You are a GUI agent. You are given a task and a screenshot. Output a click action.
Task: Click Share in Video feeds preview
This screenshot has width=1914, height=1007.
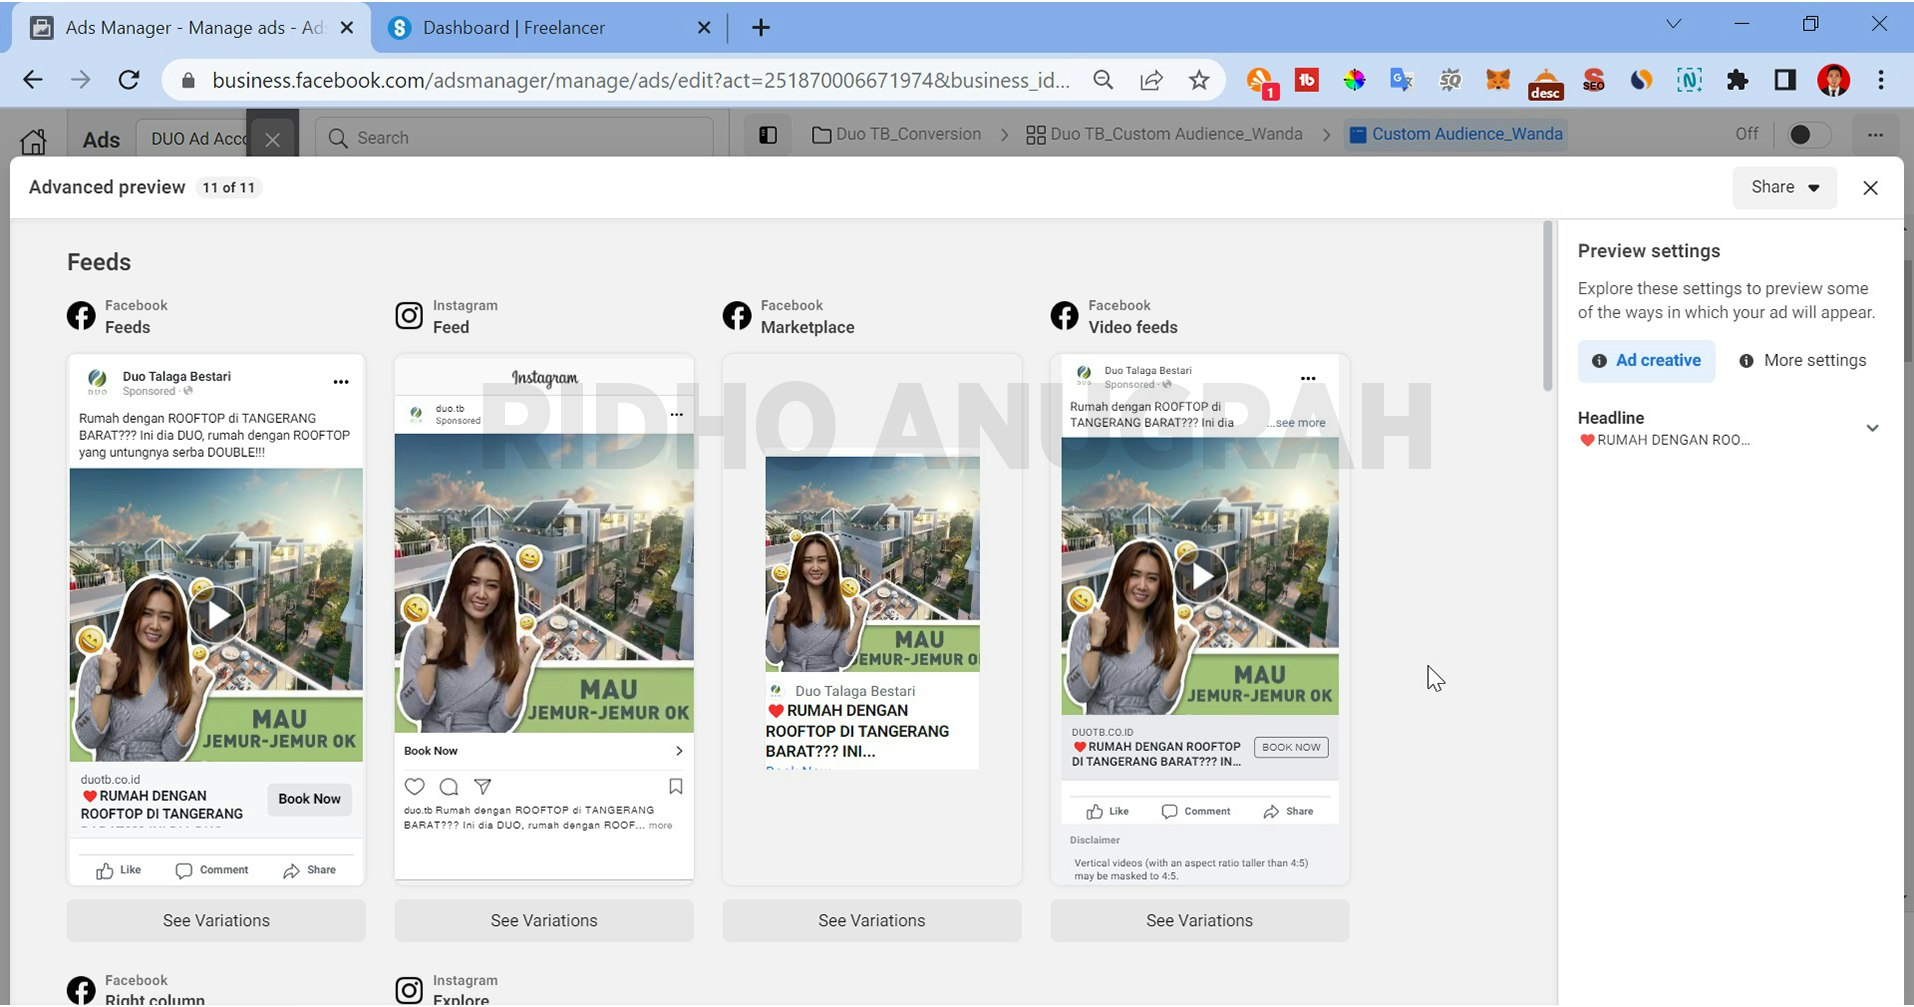(1289, 811)
